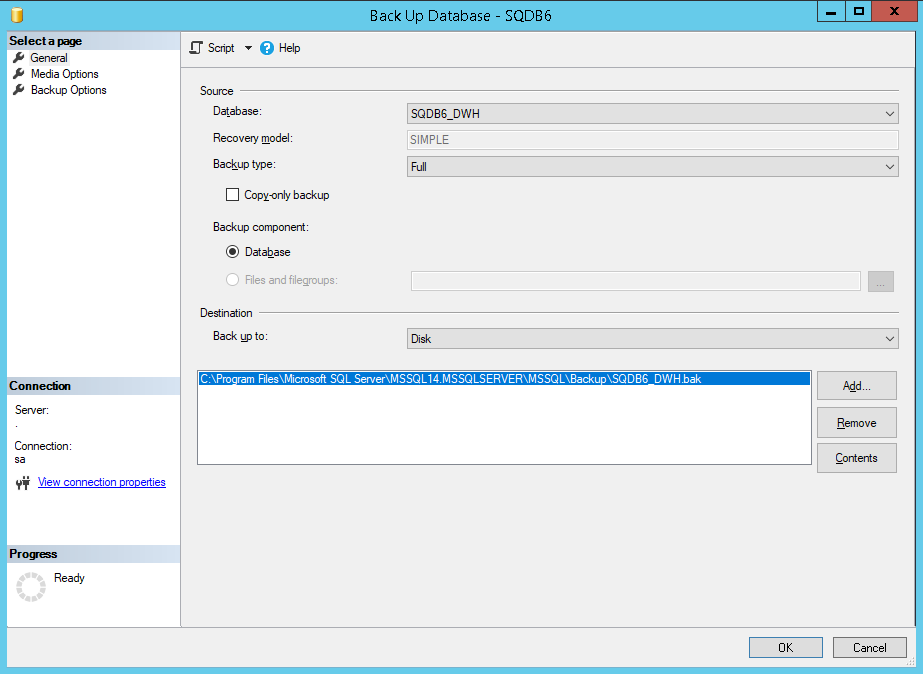Switch to the Media Options page

64,74
